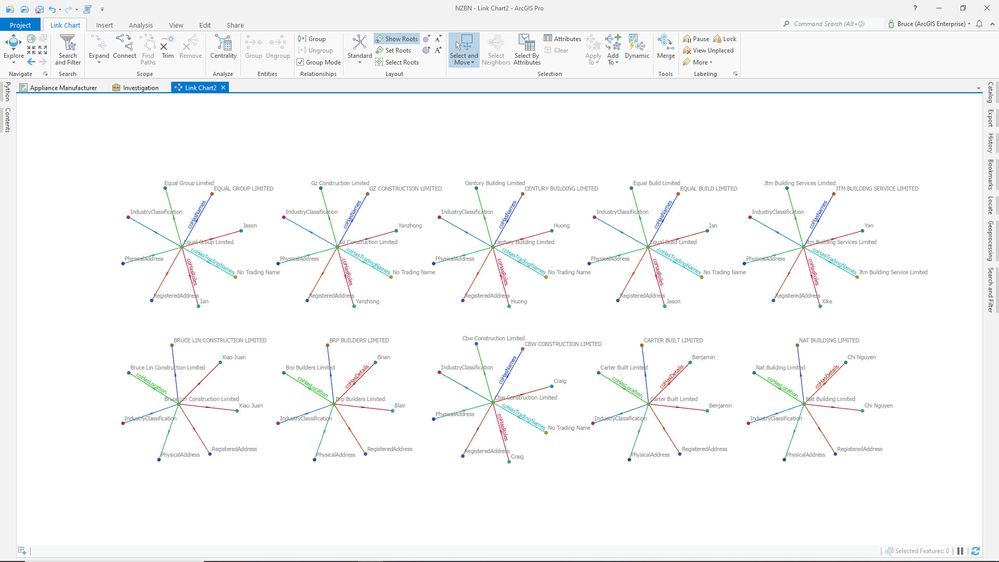The height and width of the screenshot is (562, 999).
Task: Click Group in the Relationships section
Action: click(312, 39)
